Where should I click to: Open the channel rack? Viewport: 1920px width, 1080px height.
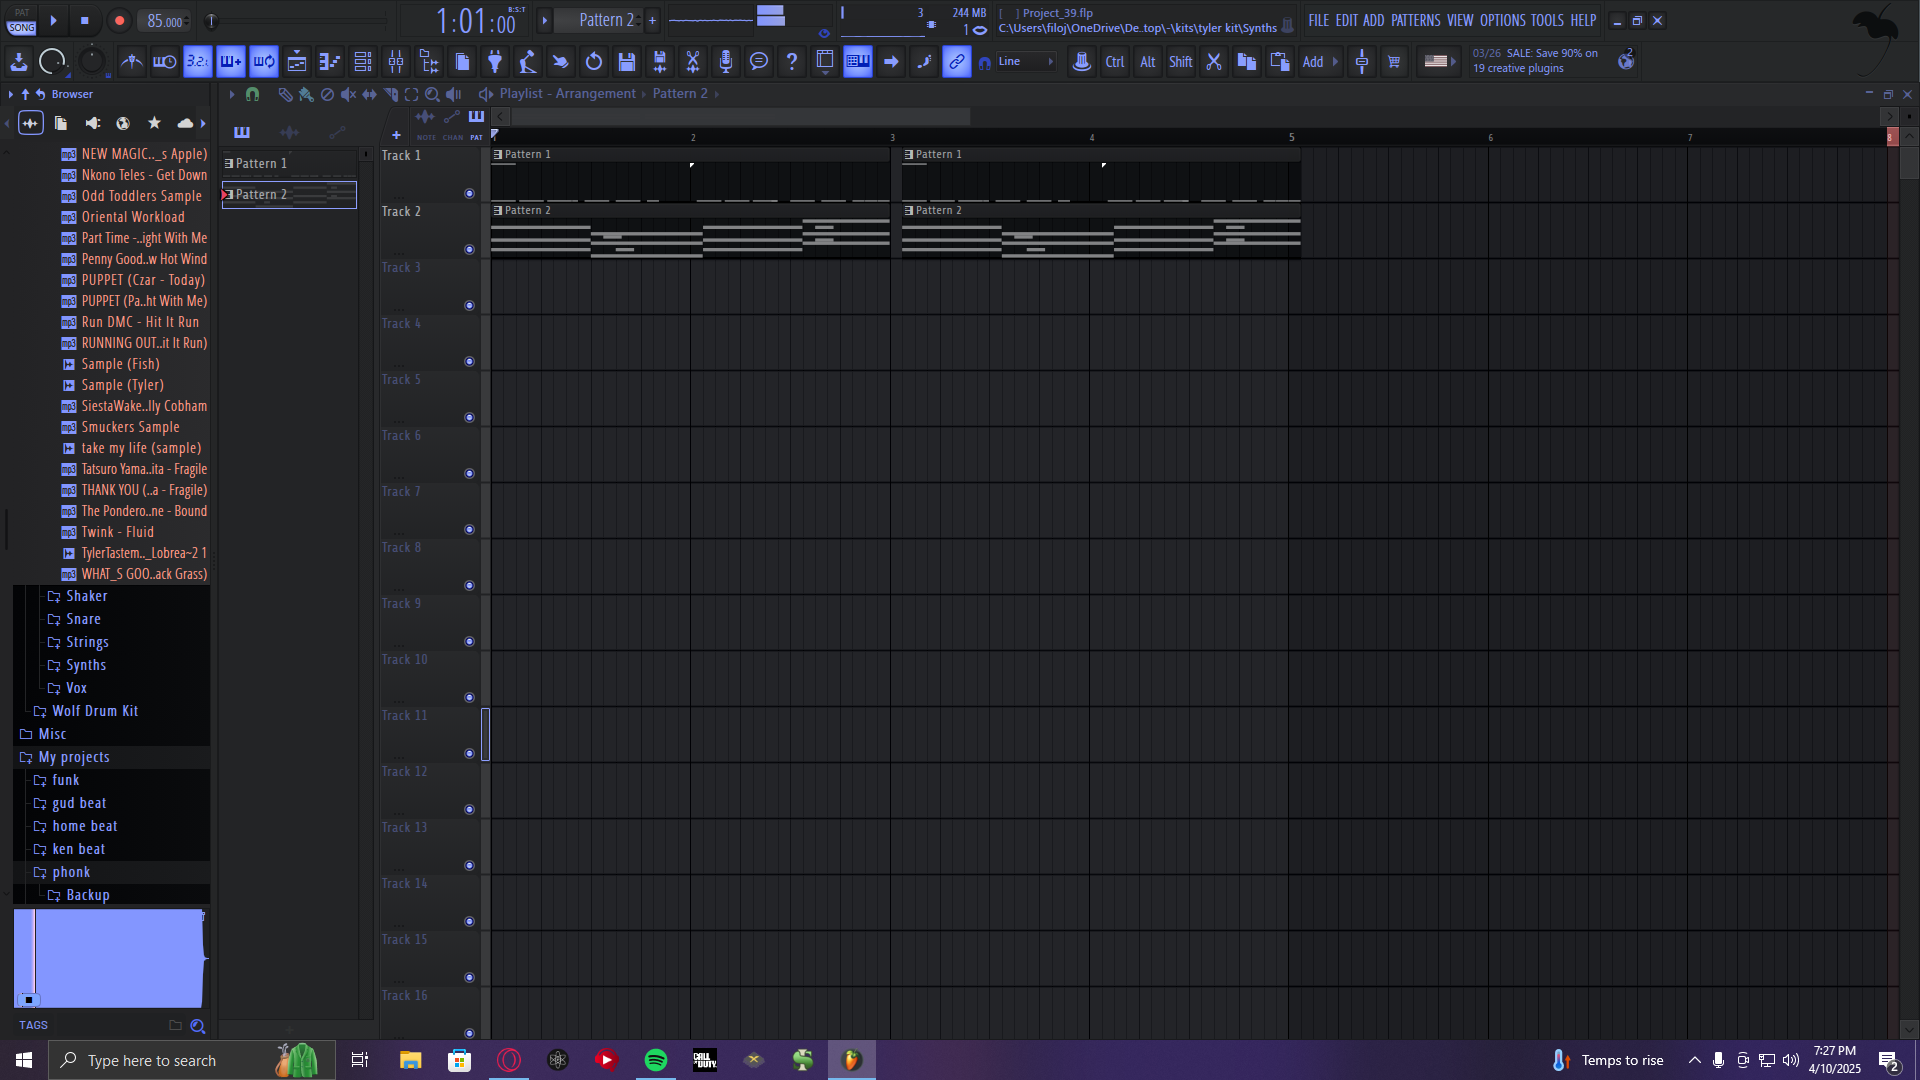click(363, 62)
